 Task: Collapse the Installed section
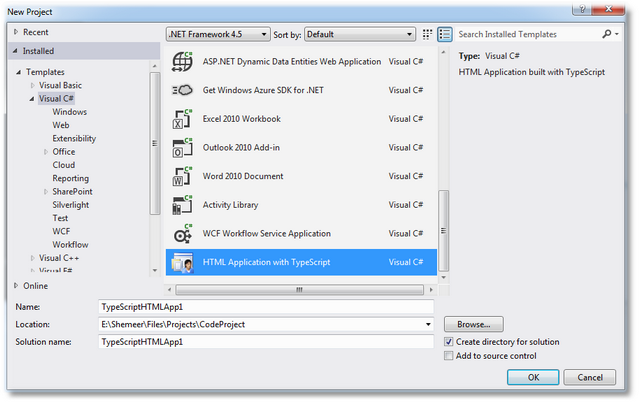coord(15,51)
